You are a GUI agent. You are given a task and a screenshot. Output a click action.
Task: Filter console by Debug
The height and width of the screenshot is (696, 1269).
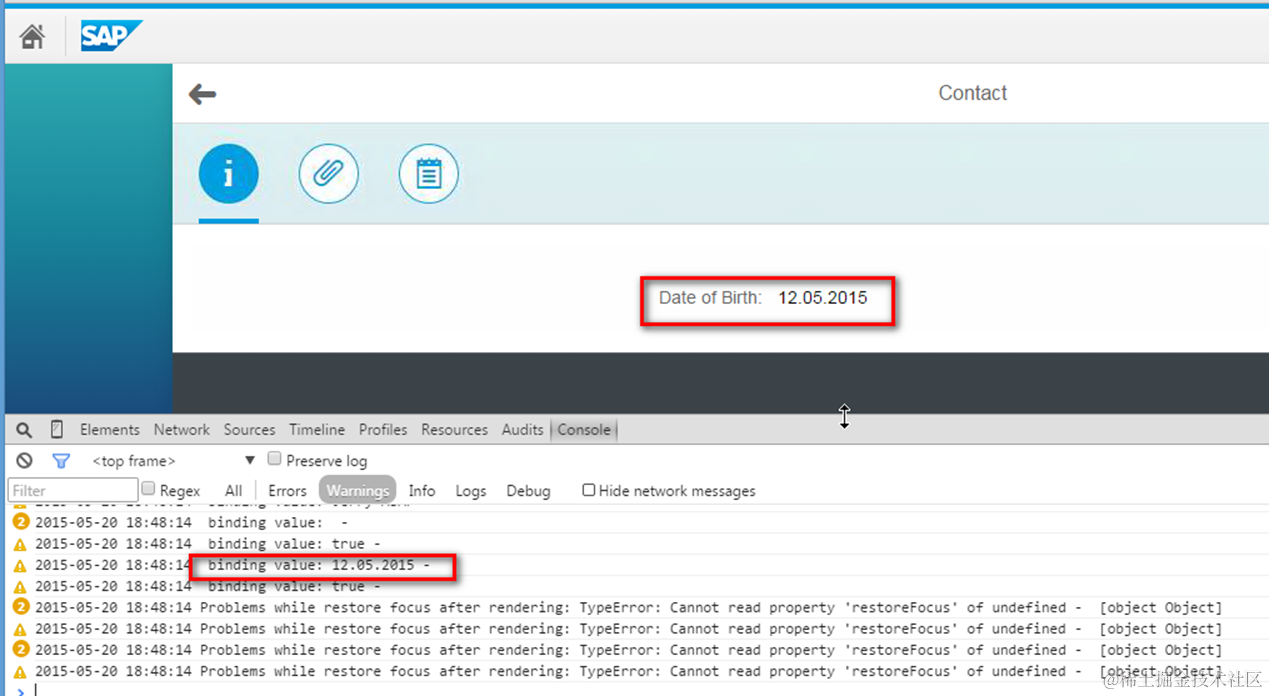pos(528,491)
